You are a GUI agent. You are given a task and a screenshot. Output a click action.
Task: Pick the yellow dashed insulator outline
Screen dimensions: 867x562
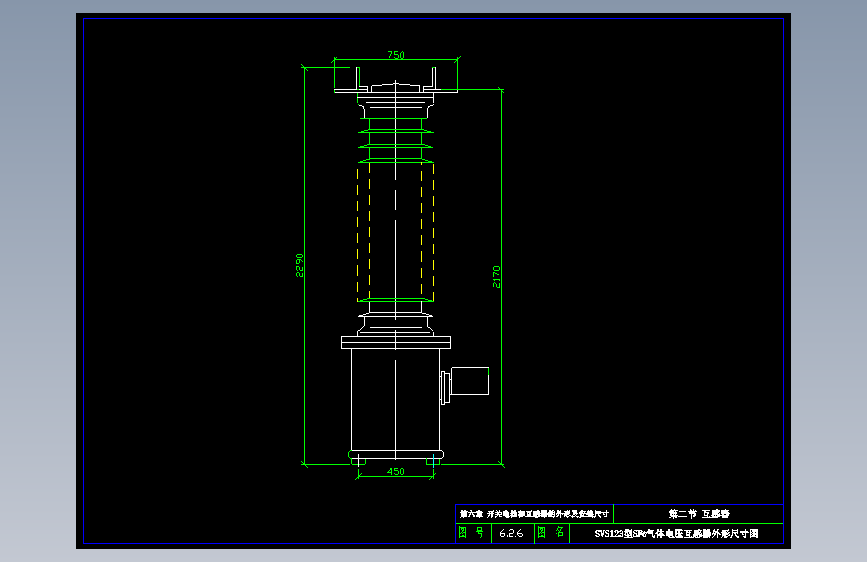[395, 232]
